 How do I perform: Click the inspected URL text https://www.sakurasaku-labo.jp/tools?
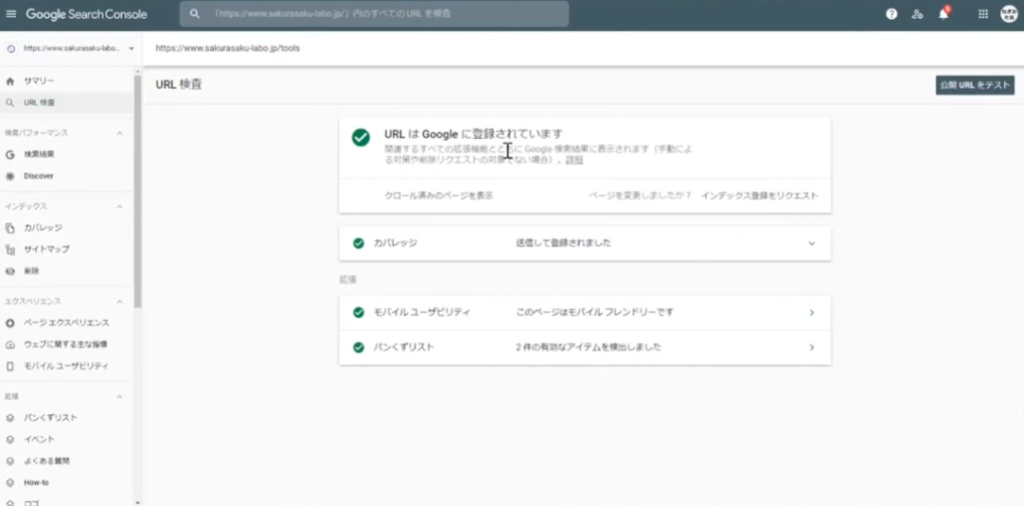[228, 48]
